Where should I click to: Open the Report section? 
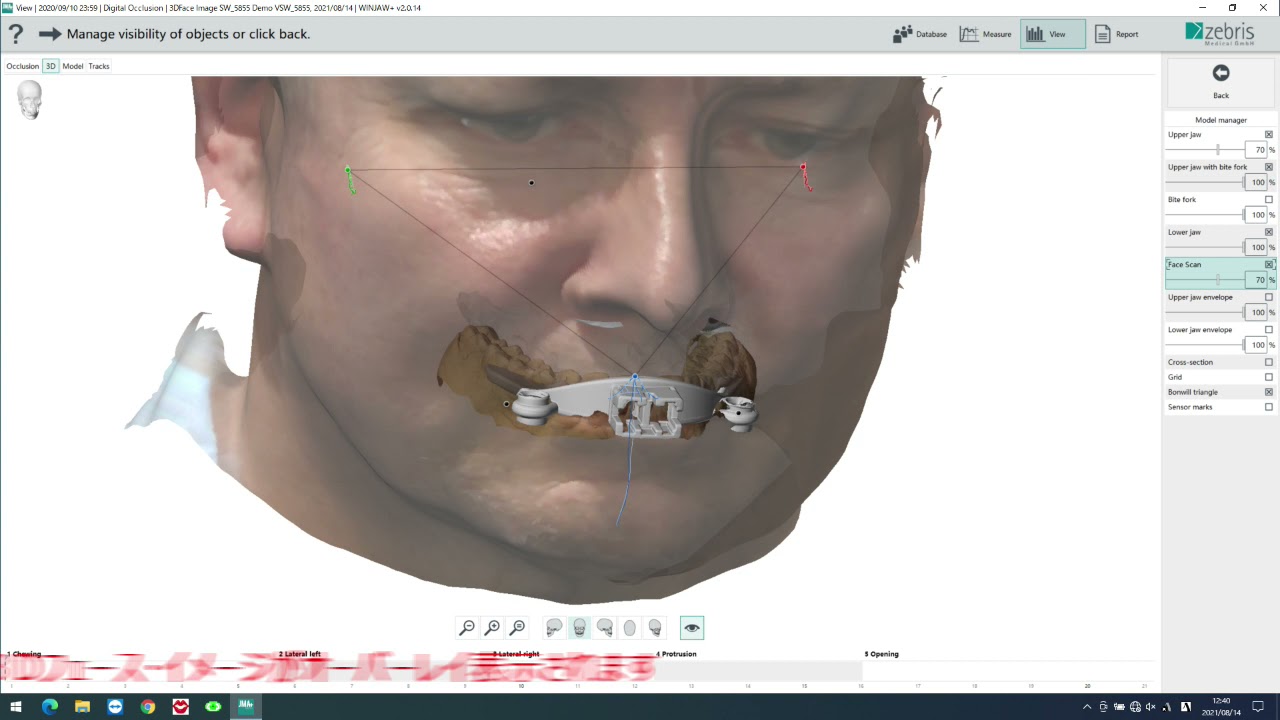tap(1117, 34)
